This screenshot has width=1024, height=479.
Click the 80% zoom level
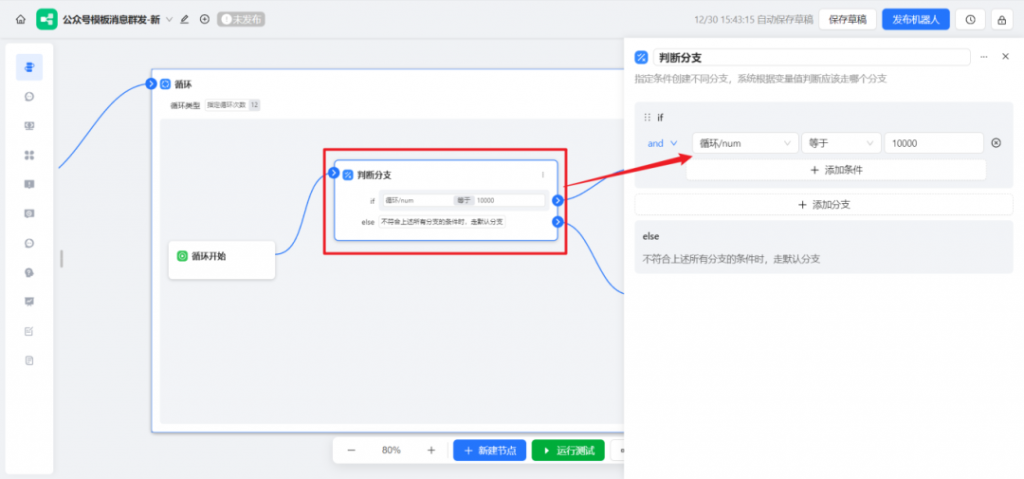pos(391,450)
